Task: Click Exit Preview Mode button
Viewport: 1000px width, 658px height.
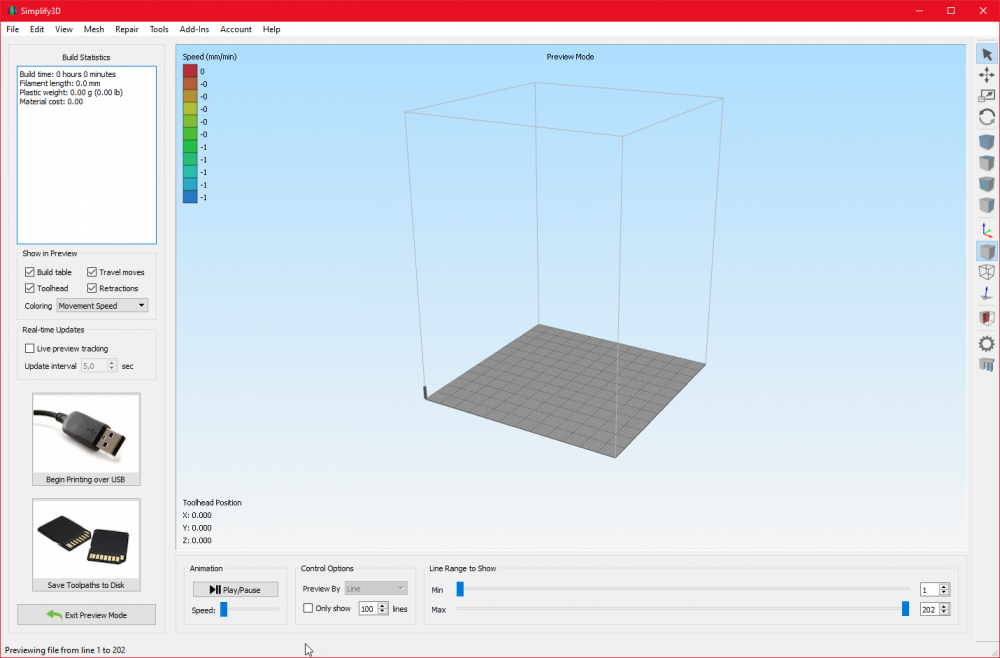Action: point(86,615)
